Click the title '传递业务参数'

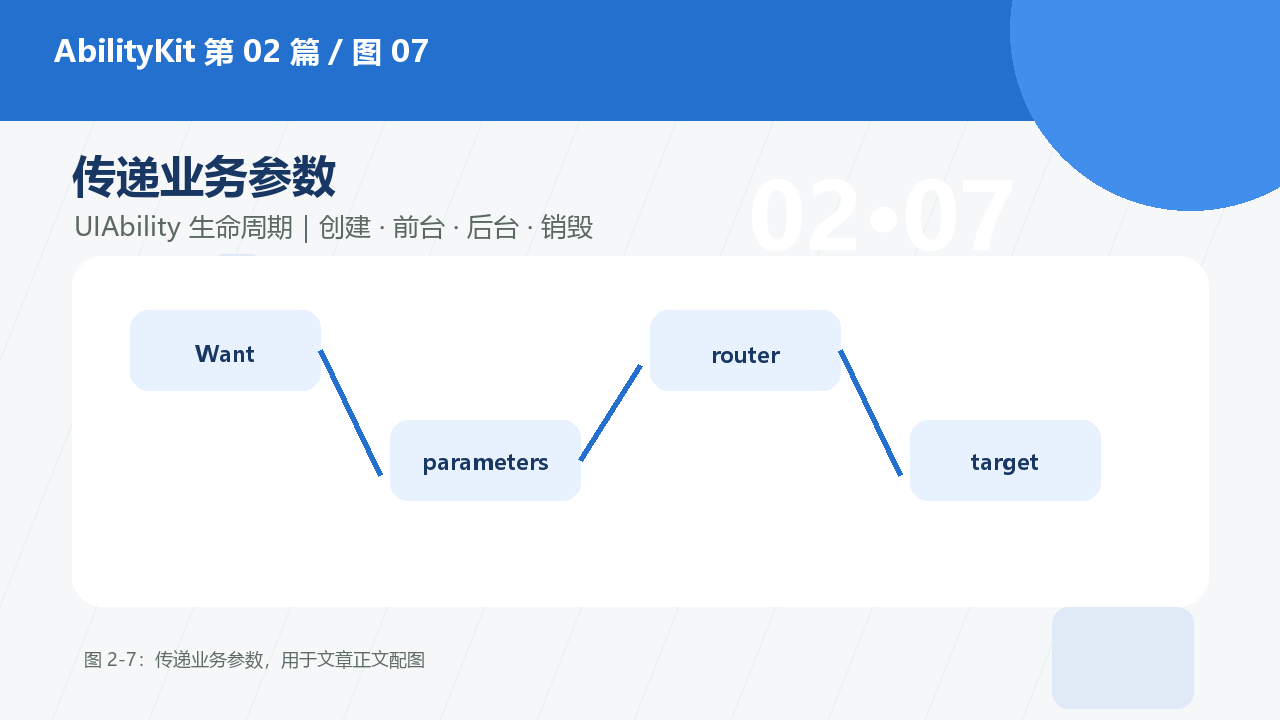click(204, 177)
